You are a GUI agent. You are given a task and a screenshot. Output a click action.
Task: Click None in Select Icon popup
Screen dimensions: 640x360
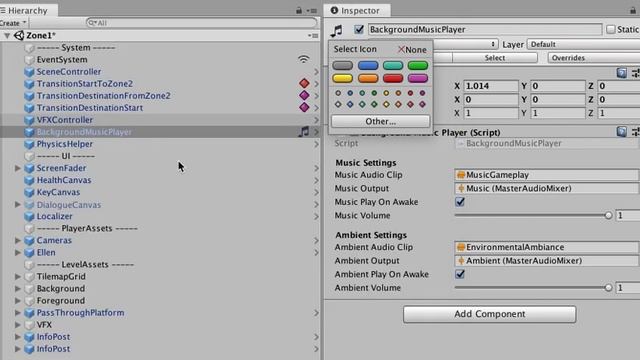point(412,49)
